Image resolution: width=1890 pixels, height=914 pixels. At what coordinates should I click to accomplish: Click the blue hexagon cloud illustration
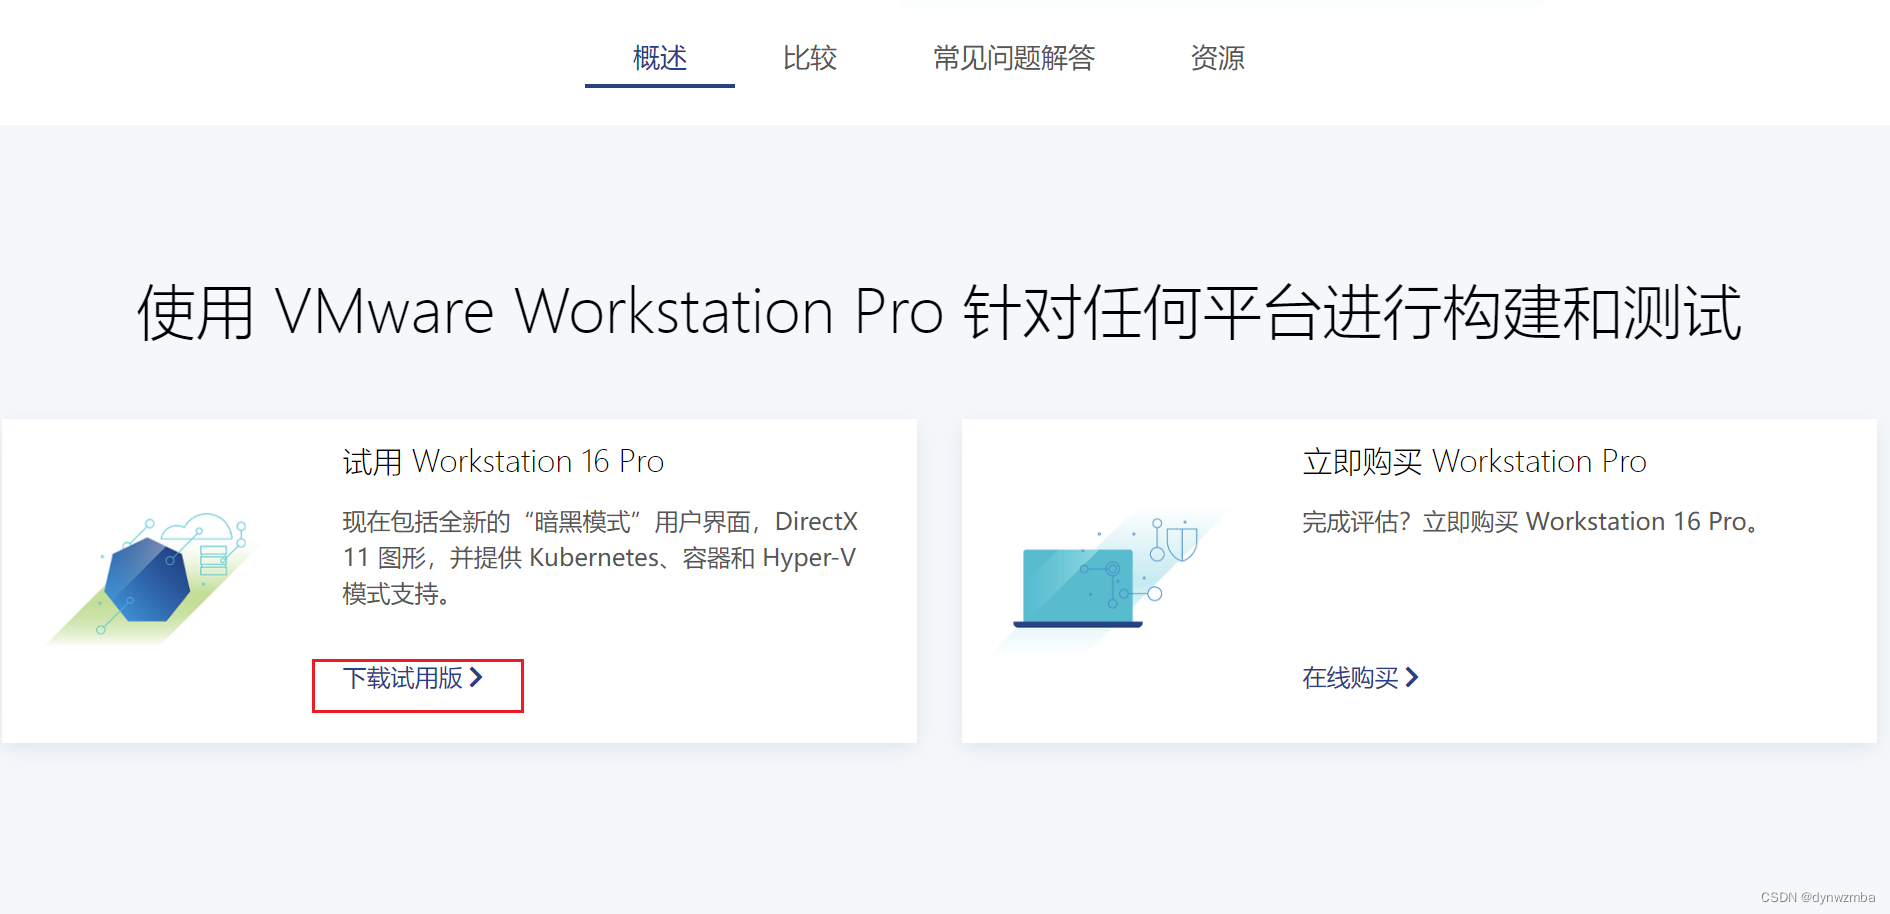click(150, 578)
